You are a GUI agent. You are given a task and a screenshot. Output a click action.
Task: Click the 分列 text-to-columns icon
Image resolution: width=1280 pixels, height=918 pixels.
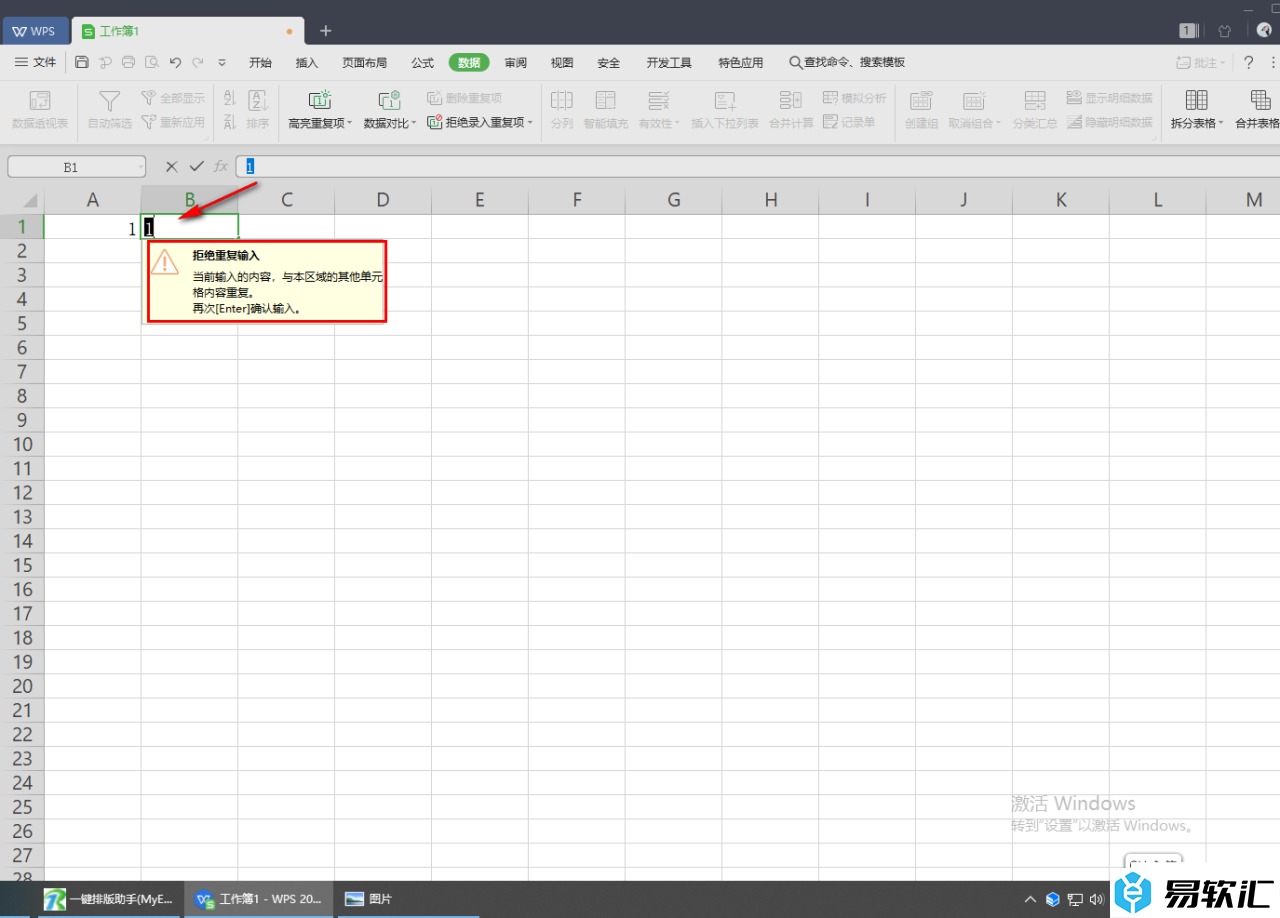pyautogui.click(x=562, y=100)
